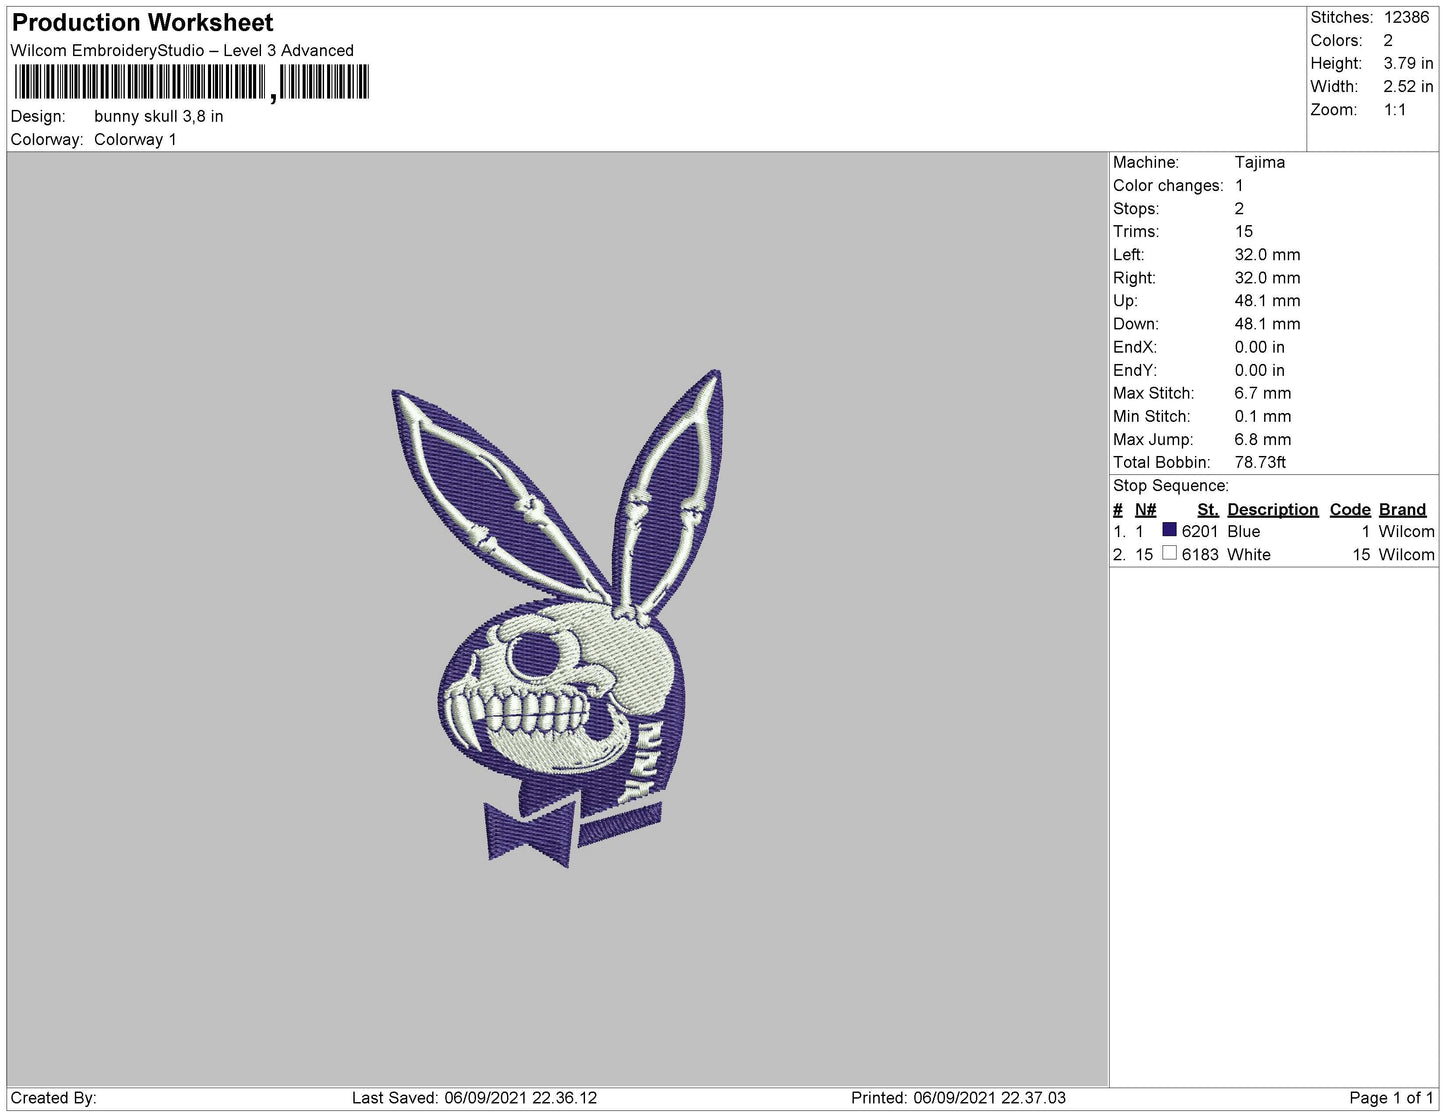Click the 'Blue' description in stop row 1
The width and height of the screenshot is (1445, 1117).
click(x=1244, y=531)
